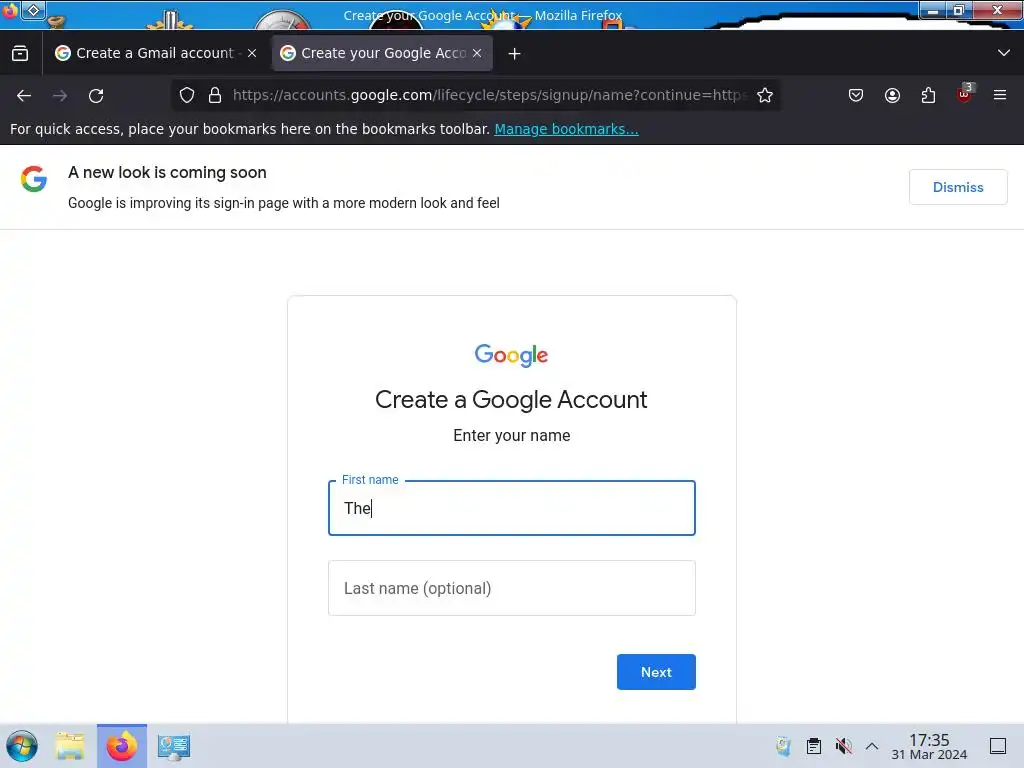
Task: Click the window menu icon in title bar
Action: pyautogui.click(x=34, y=10)
